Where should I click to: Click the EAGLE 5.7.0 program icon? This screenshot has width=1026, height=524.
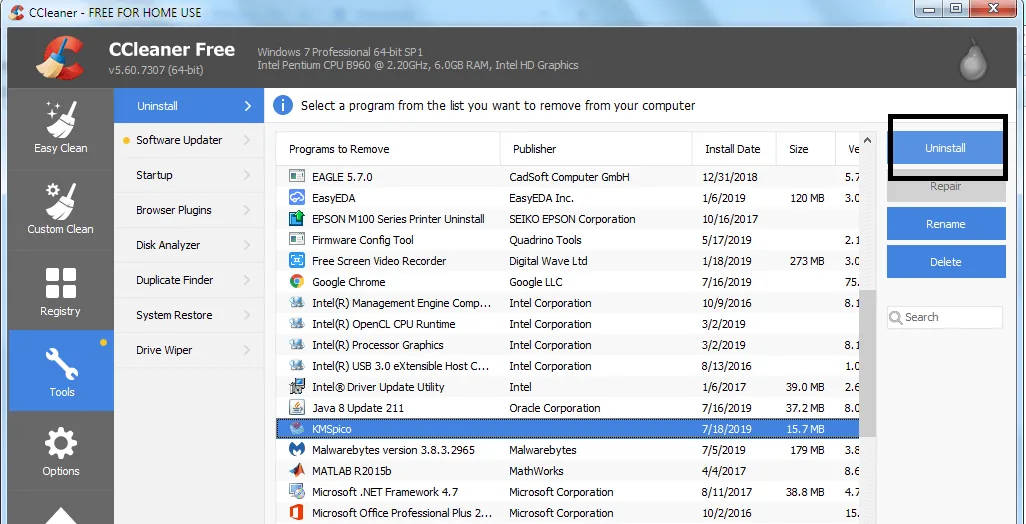point(297,177)
